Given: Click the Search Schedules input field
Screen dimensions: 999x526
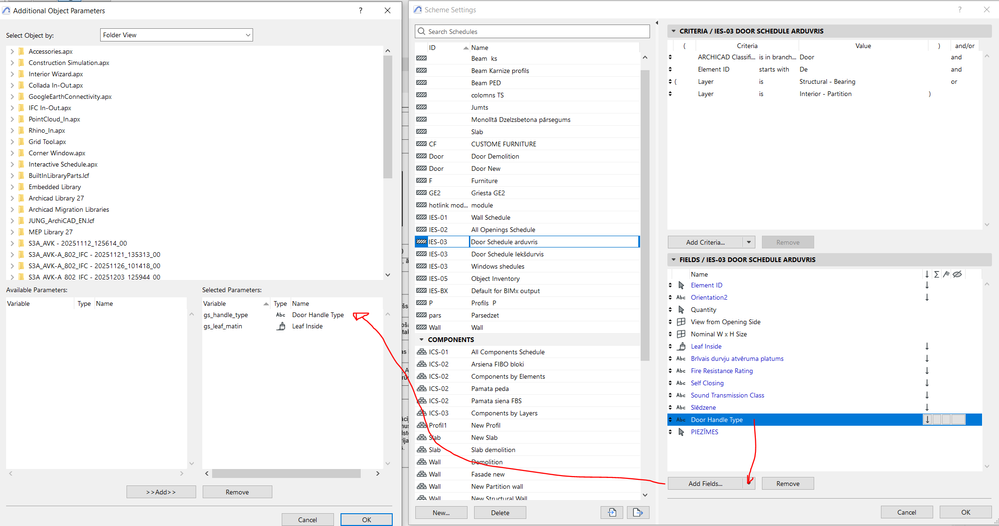Looking at the screenshot, I should click(532, 31).
